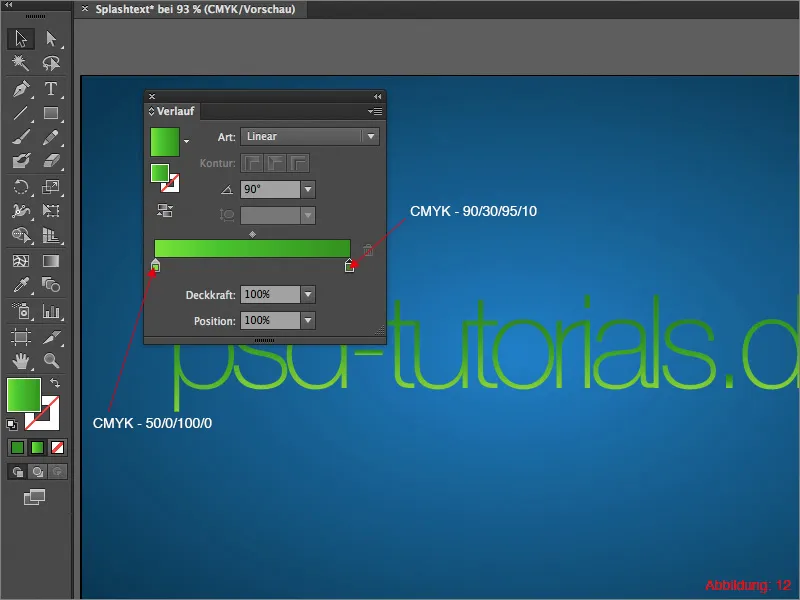
Task: Activate the Type tool
Action: (51, 89)
